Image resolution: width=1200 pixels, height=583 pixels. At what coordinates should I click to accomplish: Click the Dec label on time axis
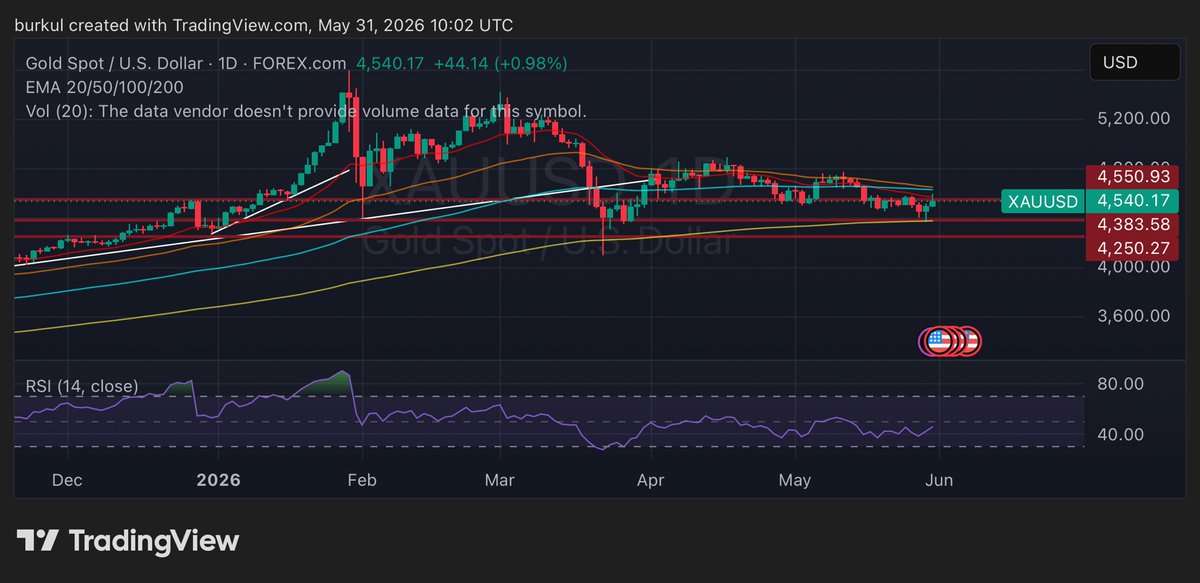66,480
